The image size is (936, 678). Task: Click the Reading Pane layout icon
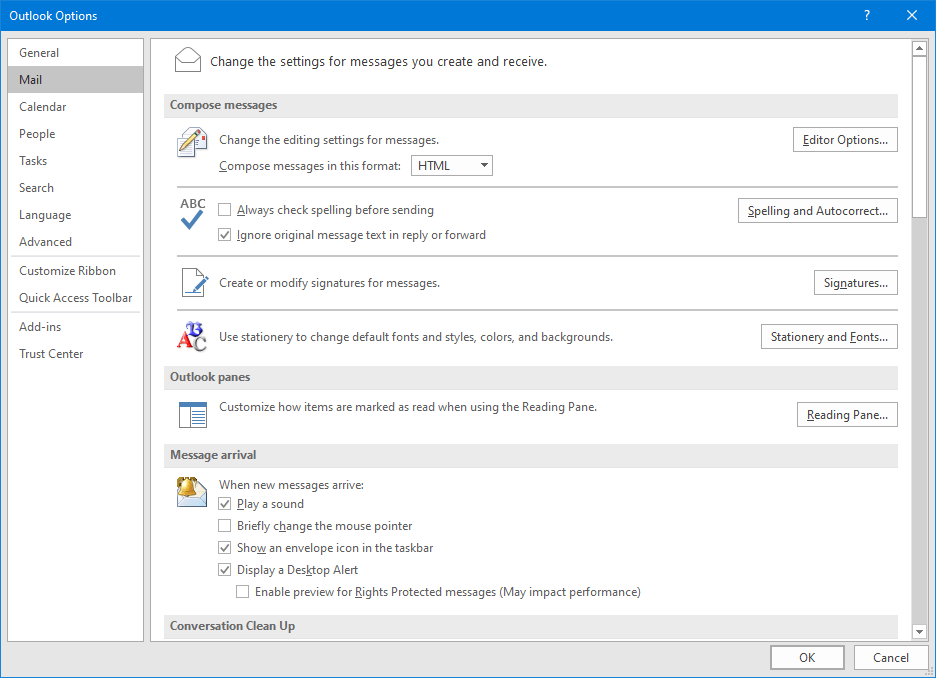pos(192,414)
